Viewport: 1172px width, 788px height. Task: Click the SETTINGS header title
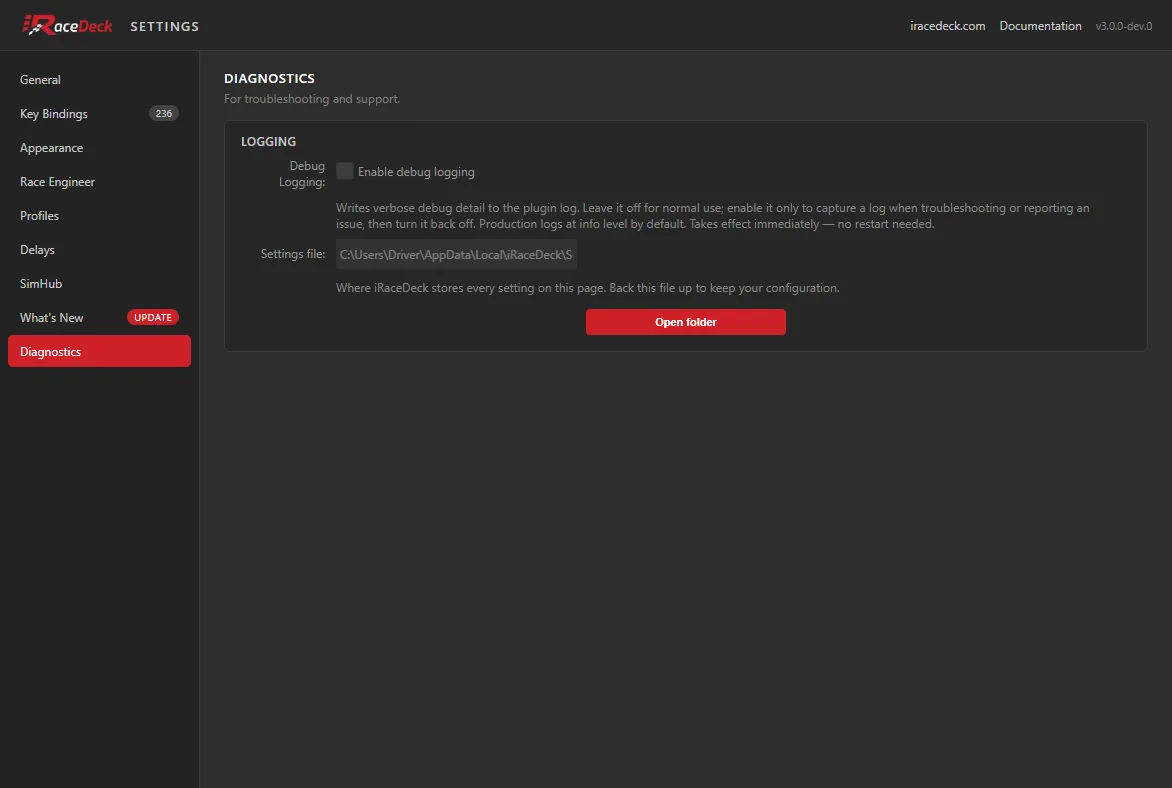pyautogui.click(x=164, y=26)
